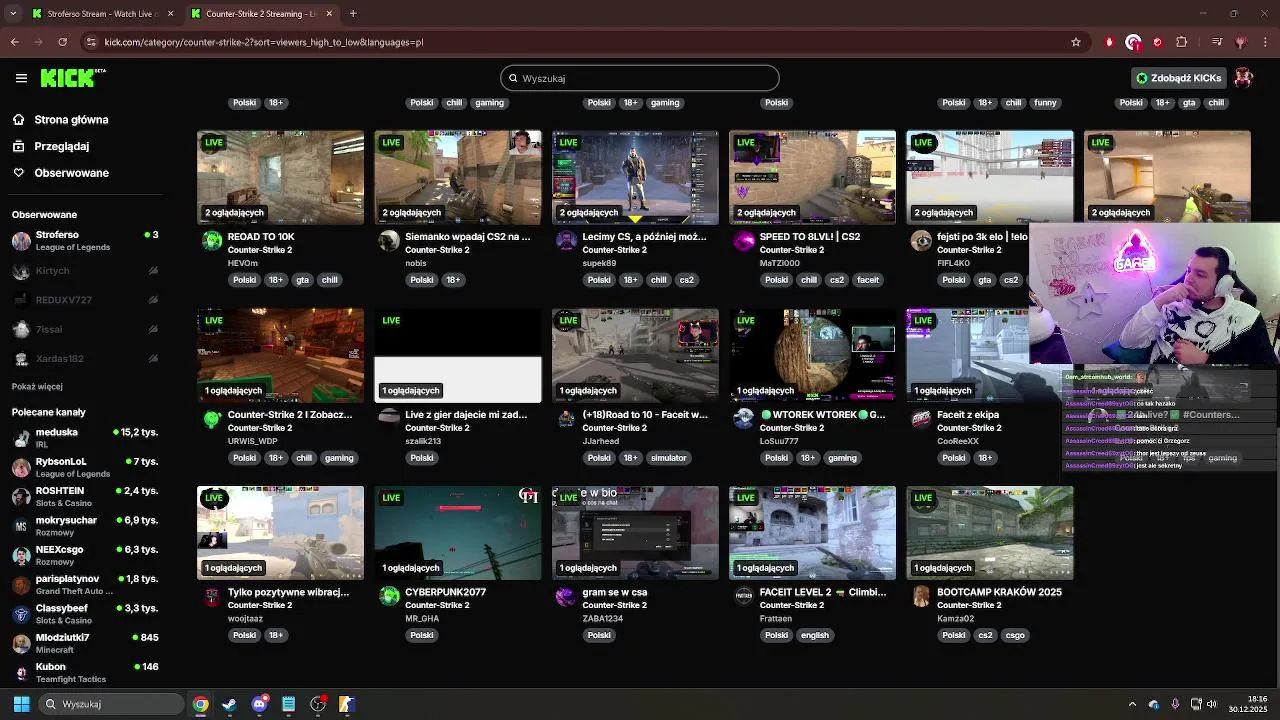Open Strona główna home page
Image resolution: width=1280 pixels, height=720 pixels.
click(x=71, y=120)
